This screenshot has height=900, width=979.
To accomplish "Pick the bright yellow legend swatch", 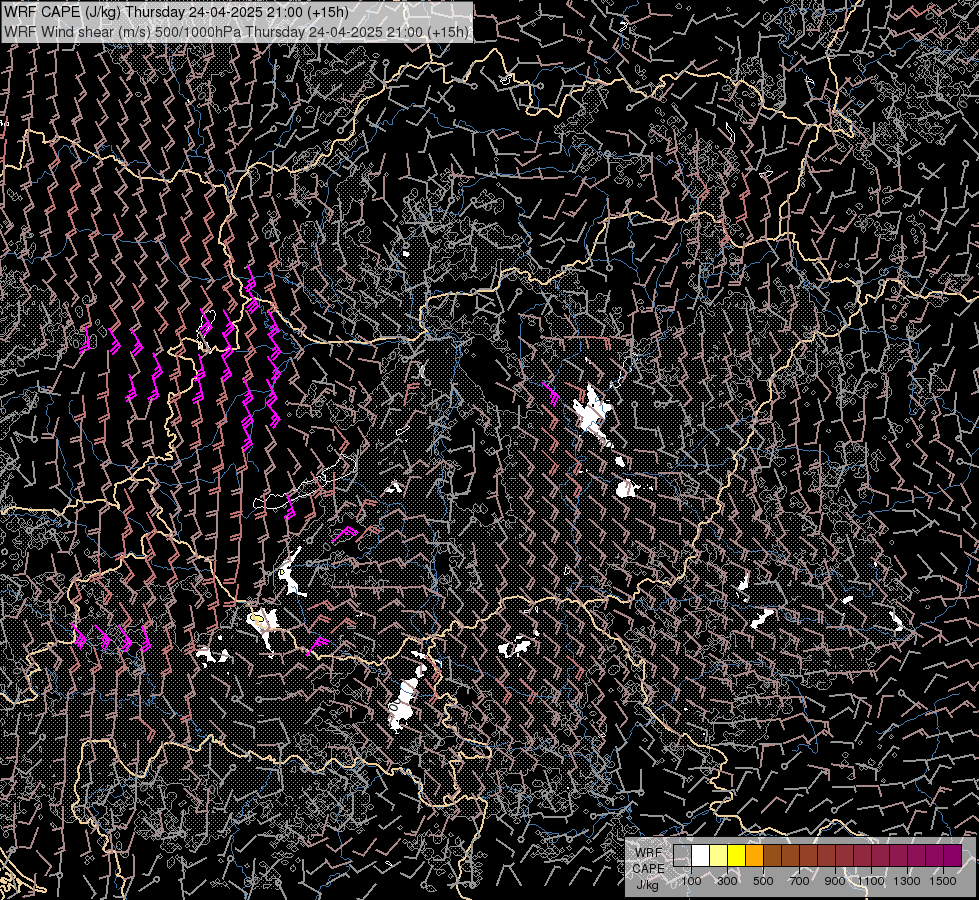I will (x=737, y=855).
